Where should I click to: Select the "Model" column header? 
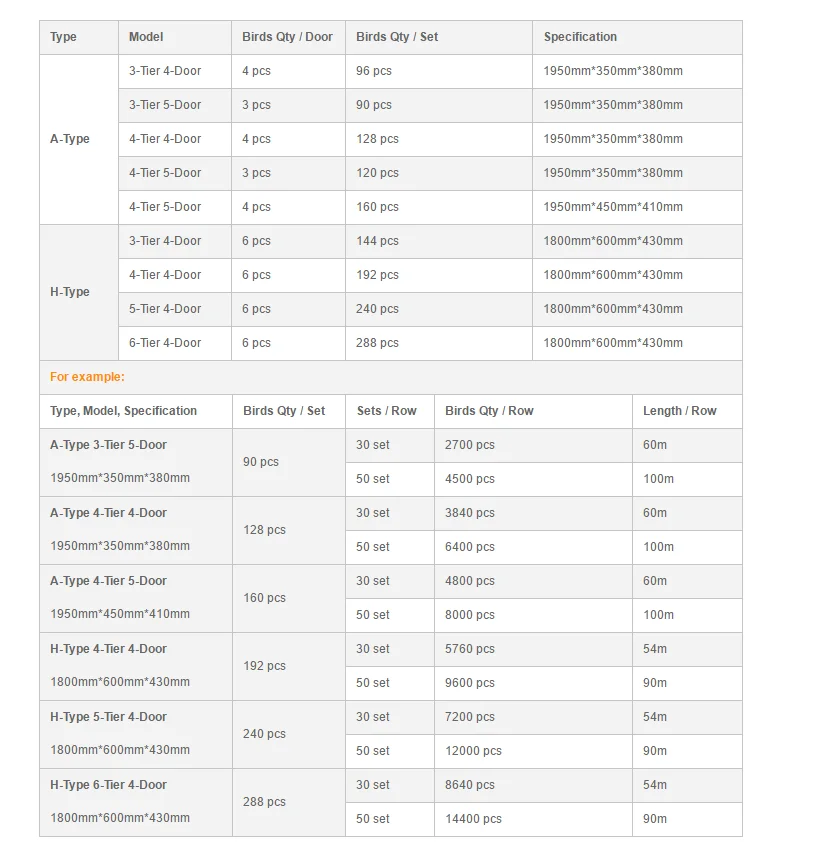[x=146, y=37]
